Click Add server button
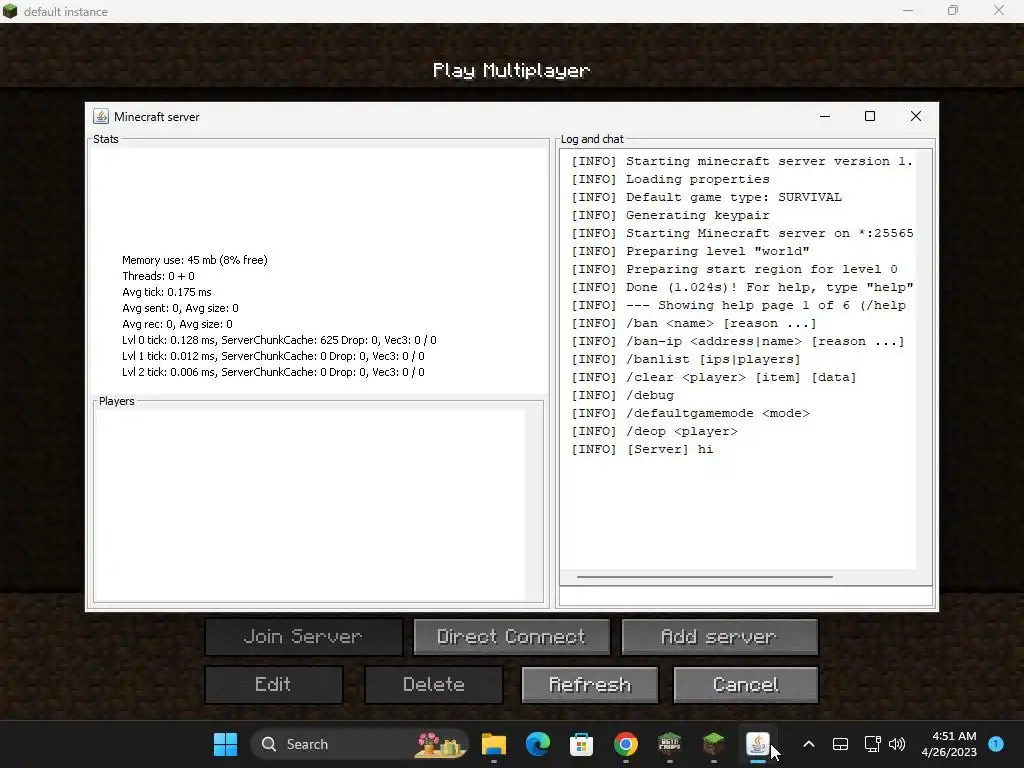 tap(719, 637)
